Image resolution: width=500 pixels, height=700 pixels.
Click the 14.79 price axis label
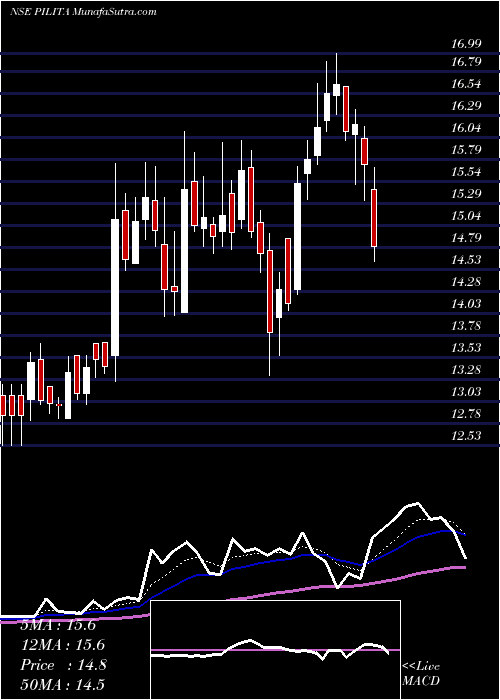466,238
